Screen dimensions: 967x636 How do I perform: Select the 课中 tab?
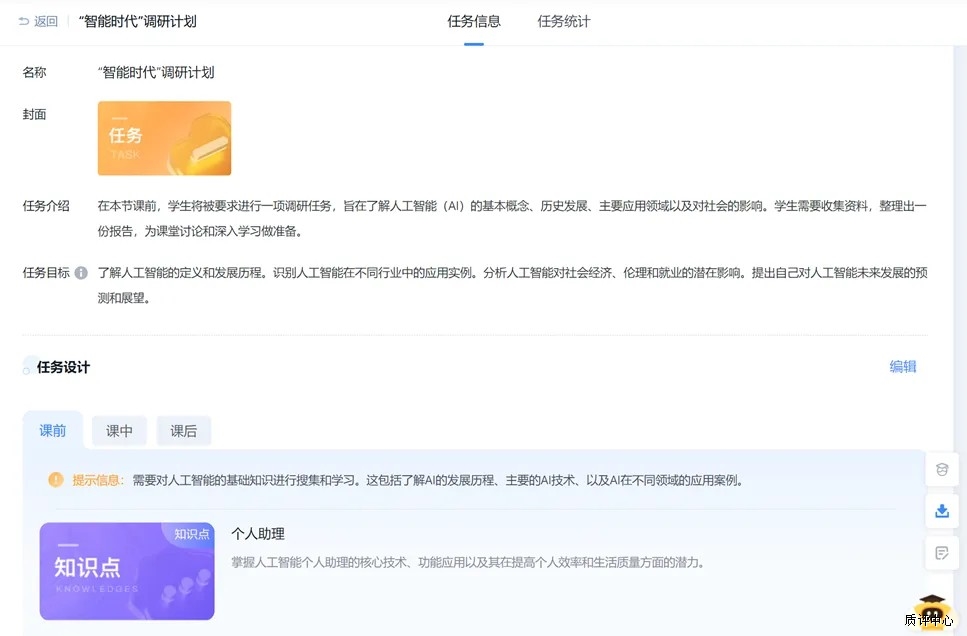click(119, 431)
